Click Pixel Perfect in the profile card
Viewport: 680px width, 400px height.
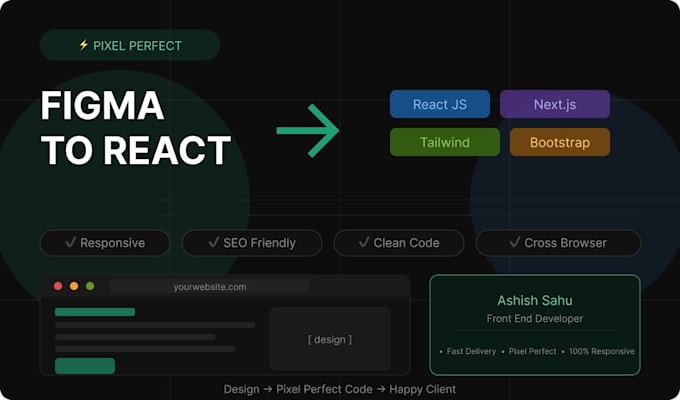(x=533, y=351)
